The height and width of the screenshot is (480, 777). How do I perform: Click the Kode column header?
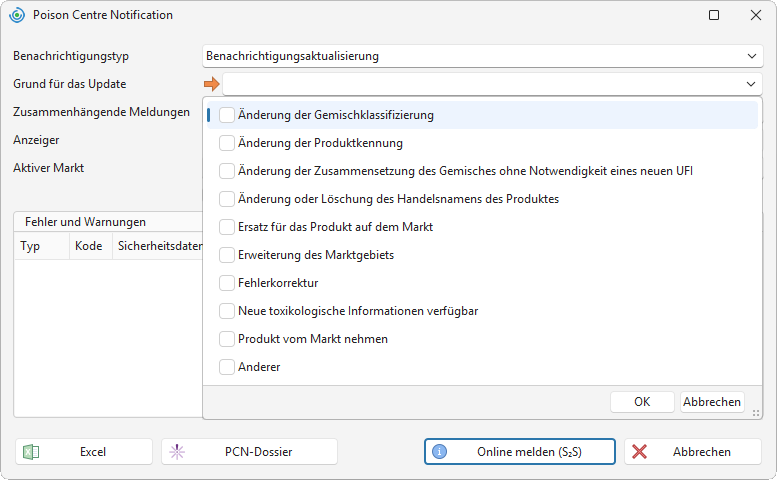[x=90, y=246]
